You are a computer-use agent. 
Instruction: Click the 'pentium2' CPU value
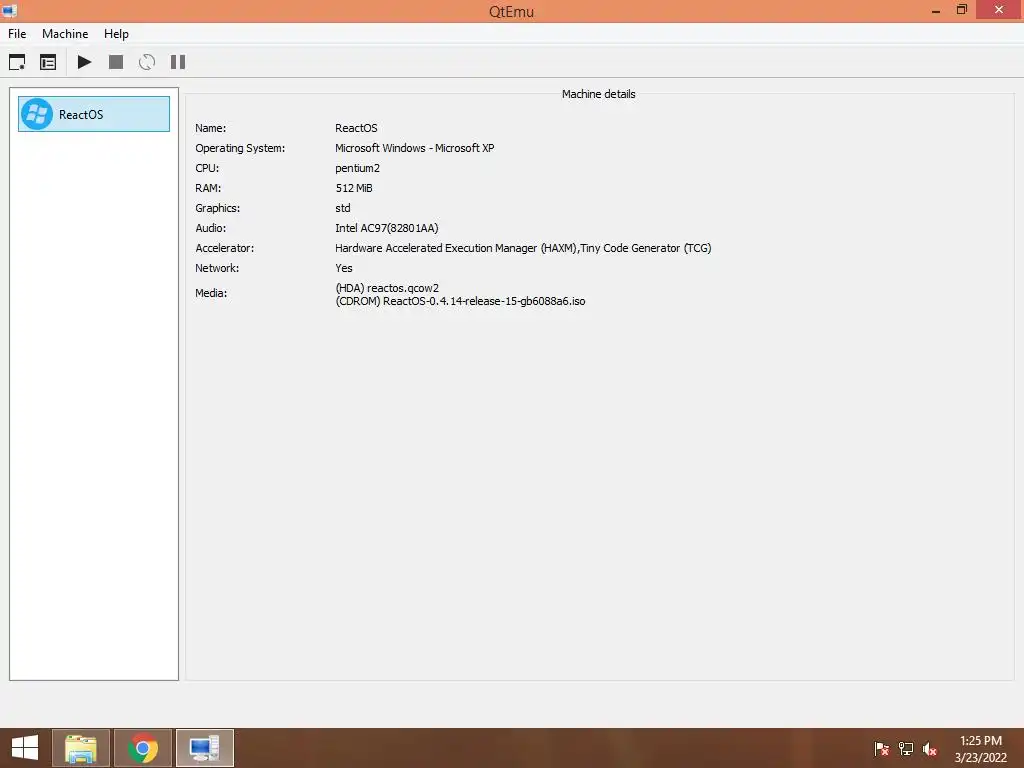point(357,168)
